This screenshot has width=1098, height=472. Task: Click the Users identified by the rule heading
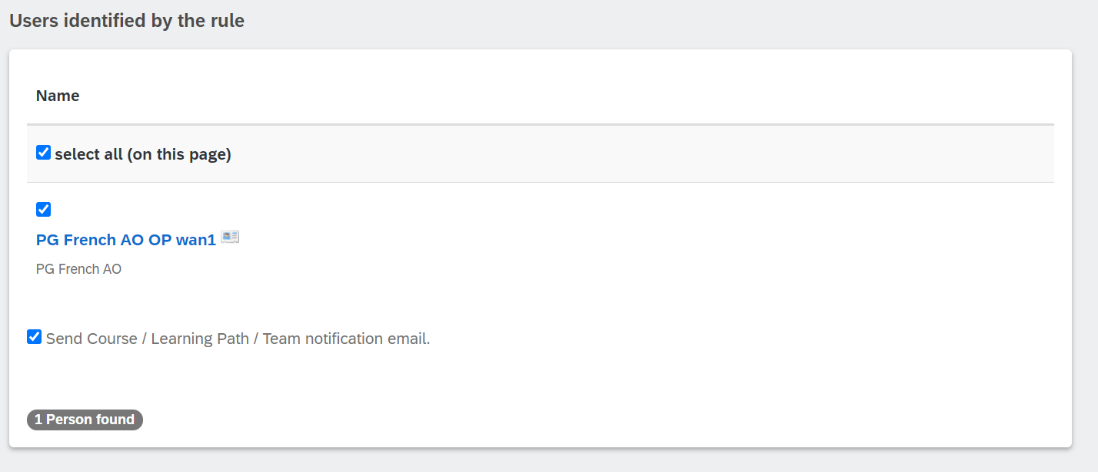click(x=127, y=21)
